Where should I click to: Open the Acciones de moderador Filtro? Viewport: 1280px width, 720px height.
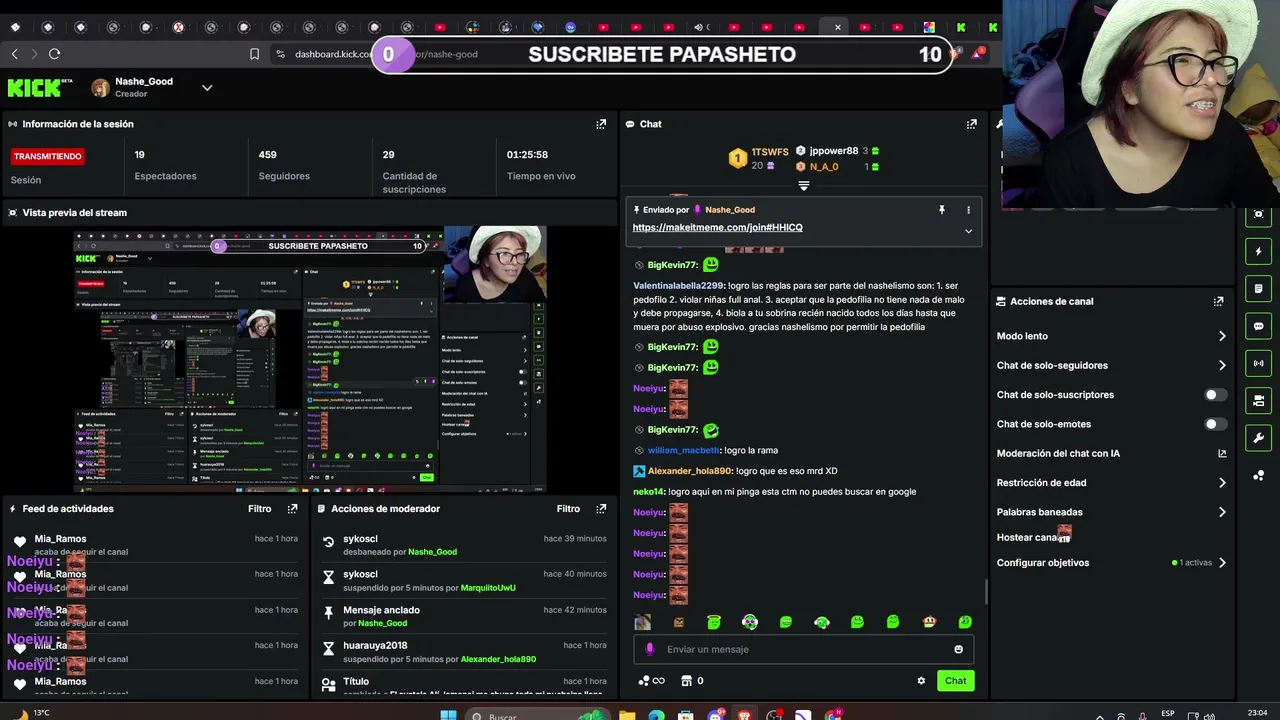tap(568, 509)
